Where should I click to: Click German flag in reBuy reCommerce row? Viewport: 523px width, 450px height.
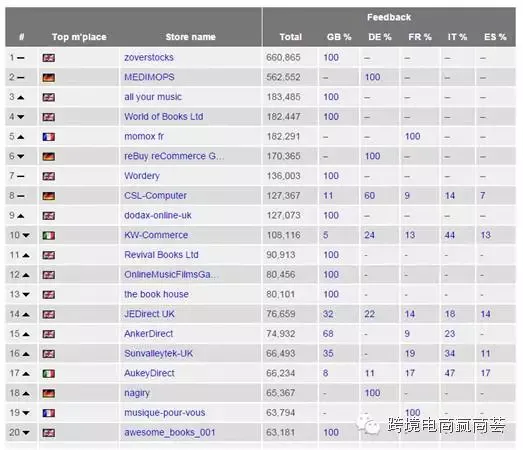click(49, 156)
